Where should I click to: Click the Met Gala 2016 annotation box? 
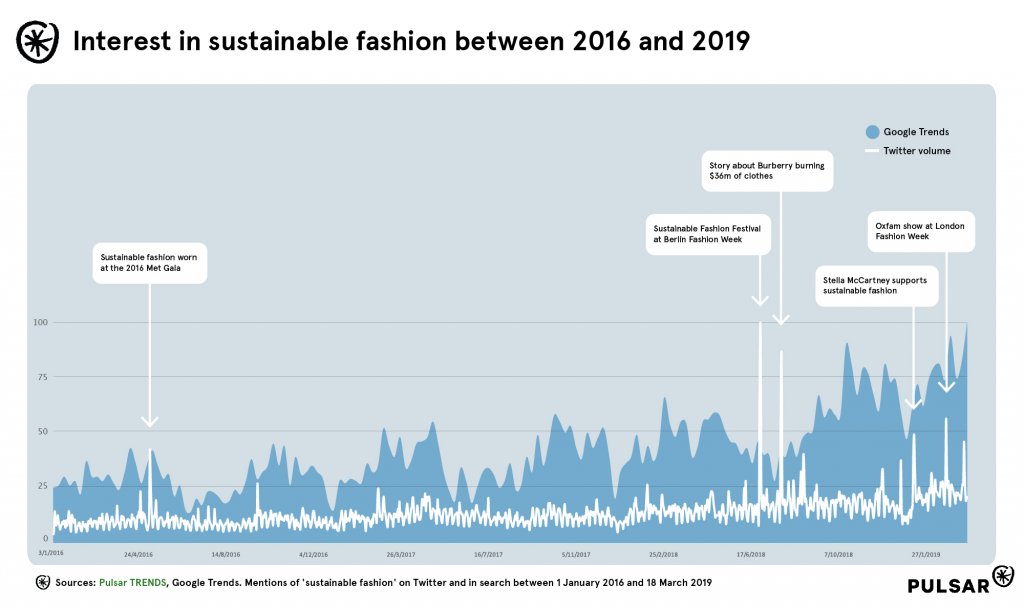click(x=150, y=263)
